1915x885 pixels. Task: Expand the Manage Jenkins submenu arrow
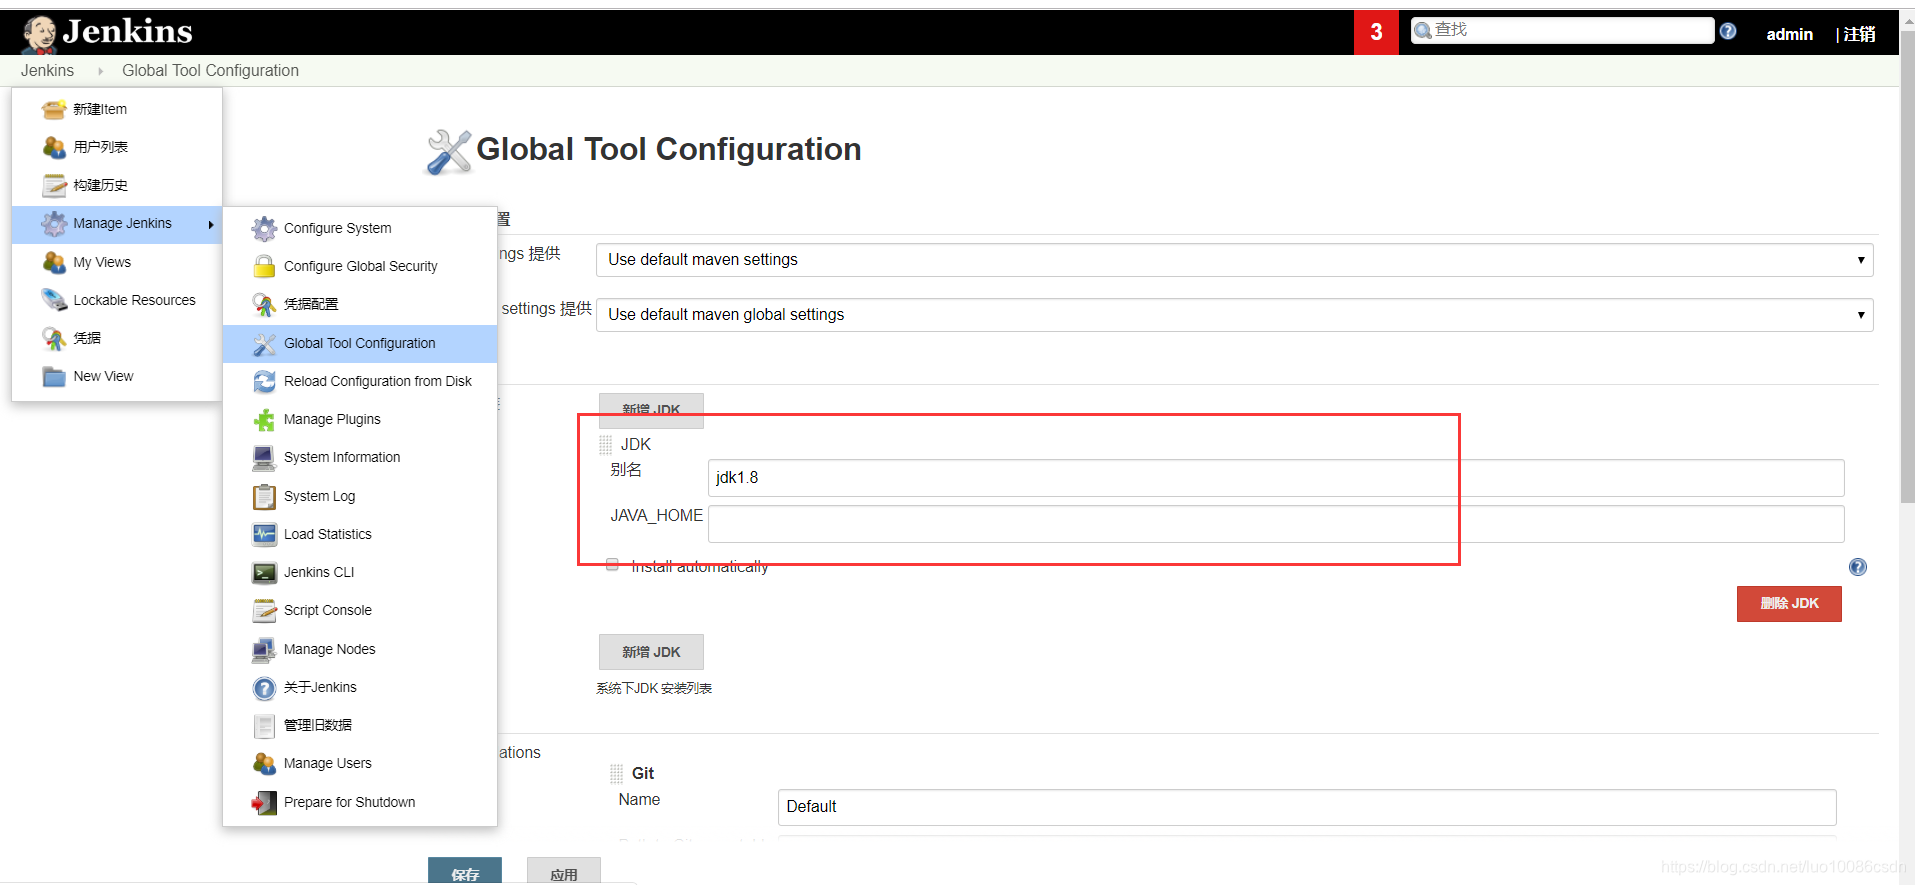pos(211,224)
